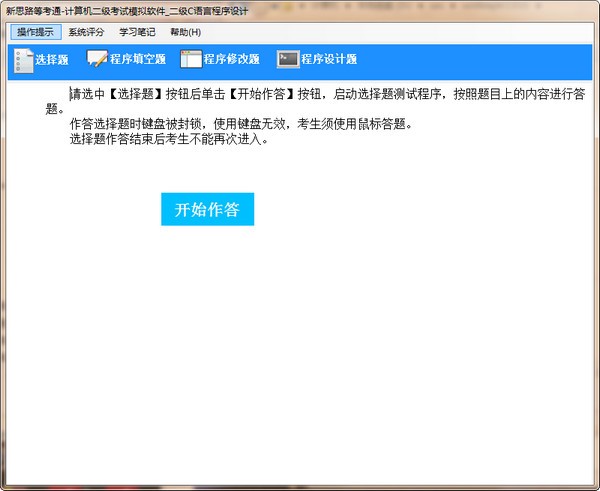Image resolution: width=600 pixels, height=491 pixels.
Task: Click the window title 新思路等考通
Action: click(127, 11)
